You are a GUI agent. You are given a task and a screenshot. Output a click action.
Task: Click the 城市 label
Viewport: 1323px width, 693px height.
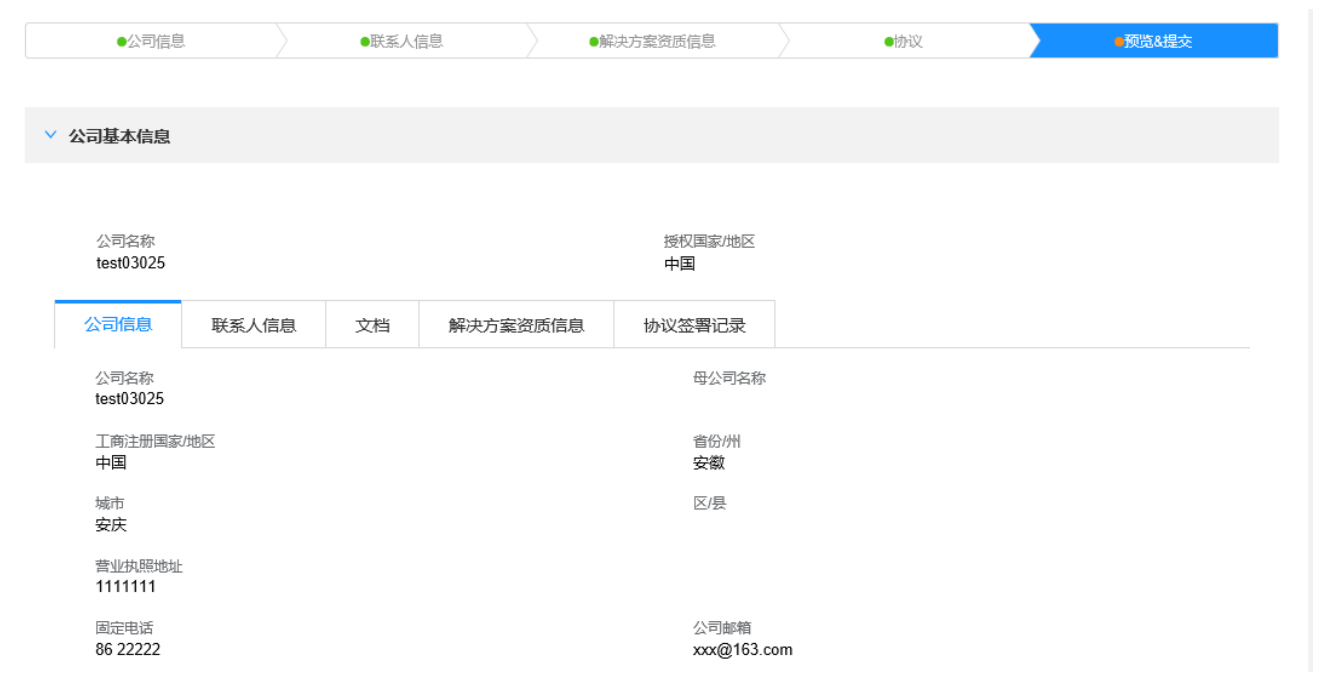click(x=110, y=503)
